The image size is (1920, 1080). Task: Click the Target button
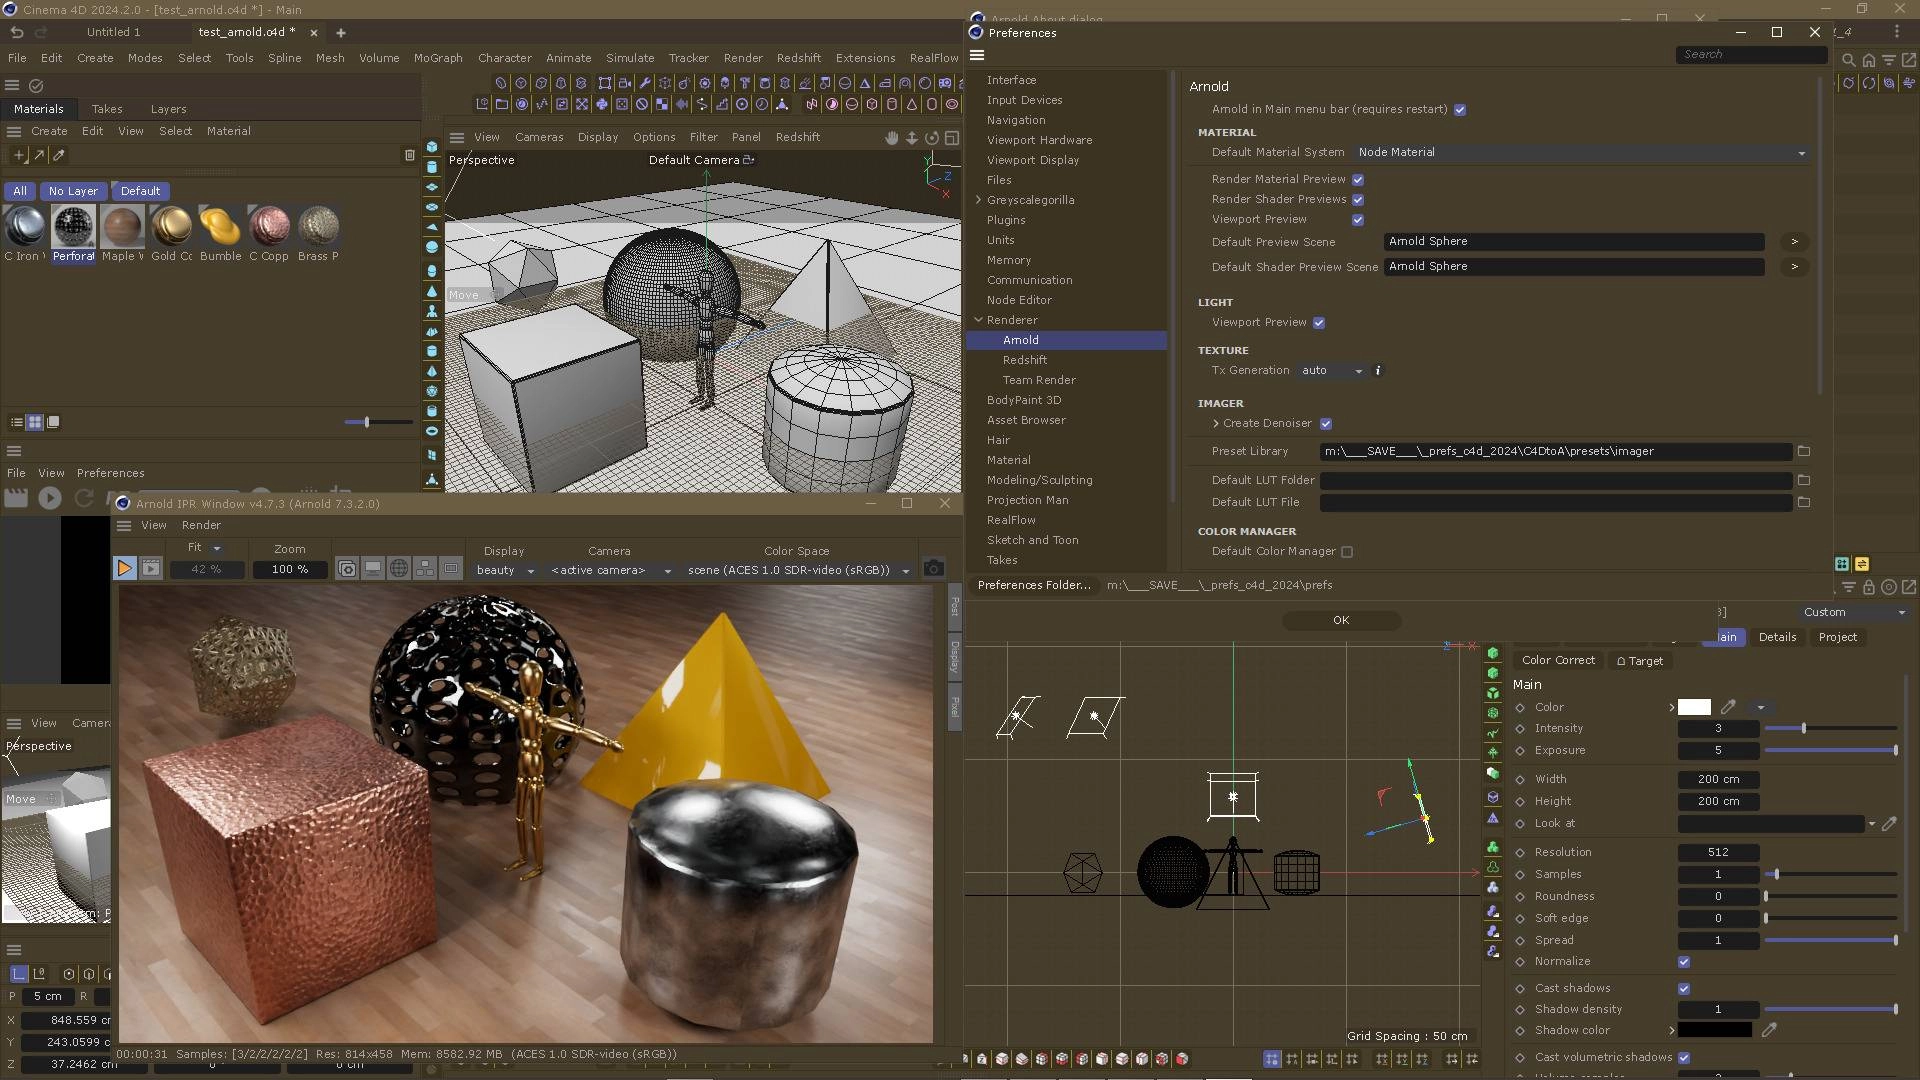coord(1639,661)
